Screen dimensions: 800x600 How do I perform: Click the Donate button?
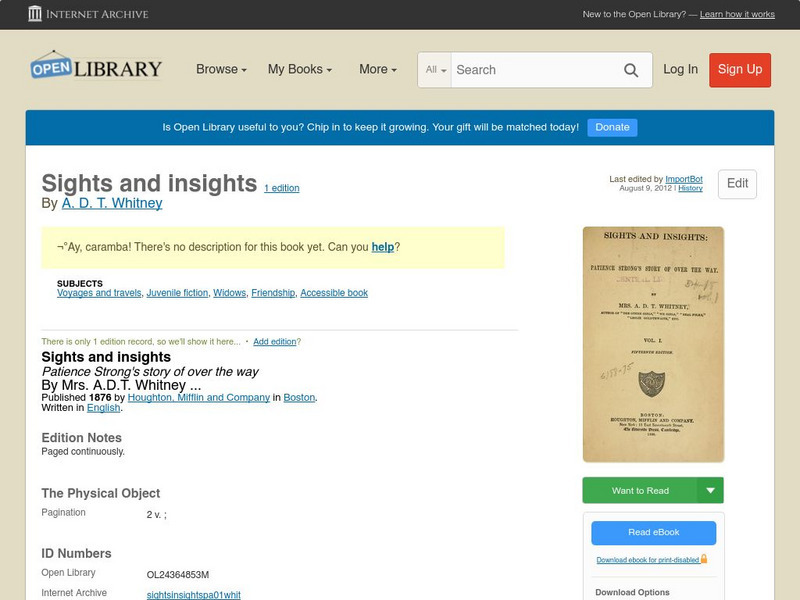(611, 127)
